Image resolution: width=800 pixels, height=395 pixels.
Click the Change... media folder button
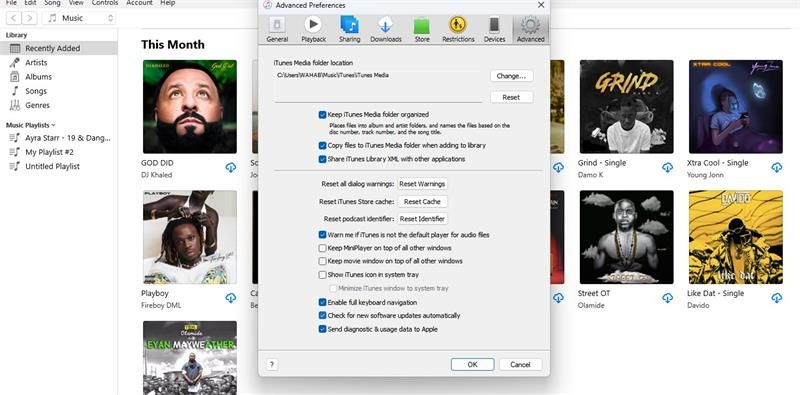pyautogui.click(x=512, y=76)
